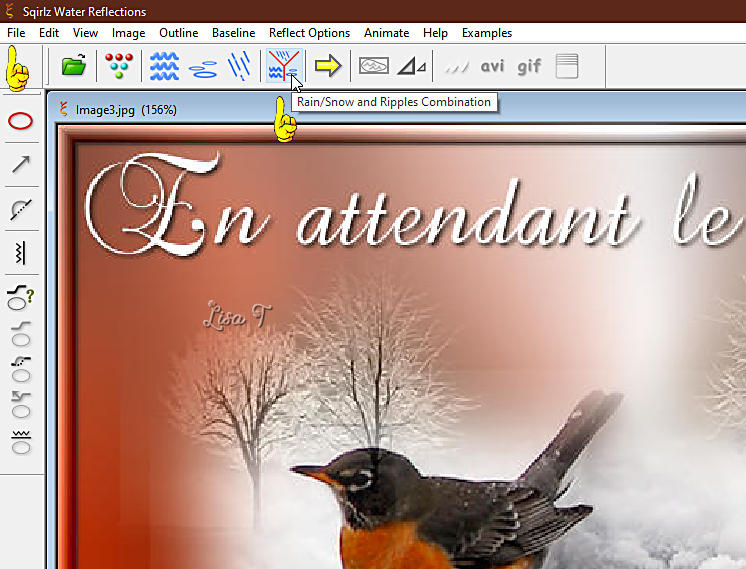Select the diagonal arrow tool
Screen dimensions: 746x569
point(21,164)
